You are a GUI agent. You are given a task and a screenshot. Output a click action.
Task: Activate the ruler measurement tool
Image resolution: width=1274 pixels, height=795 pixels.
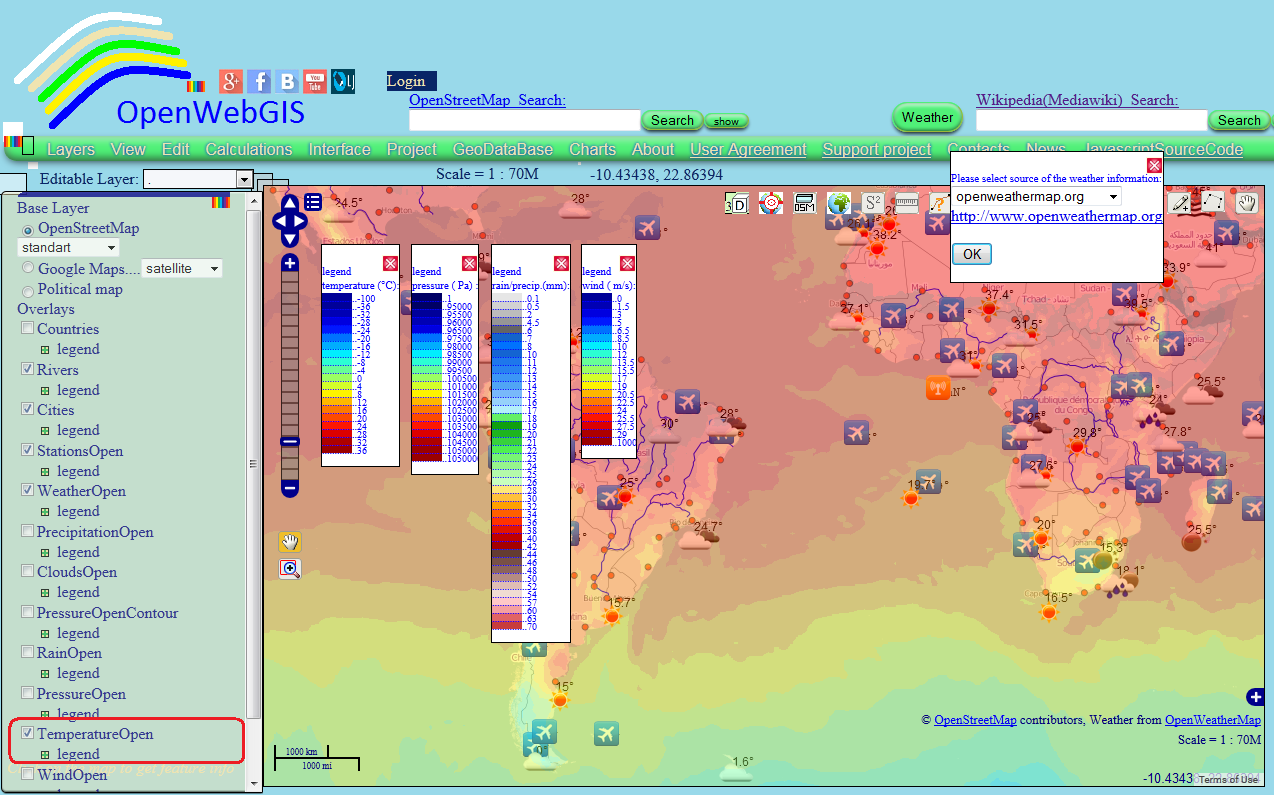coord(906,202)
